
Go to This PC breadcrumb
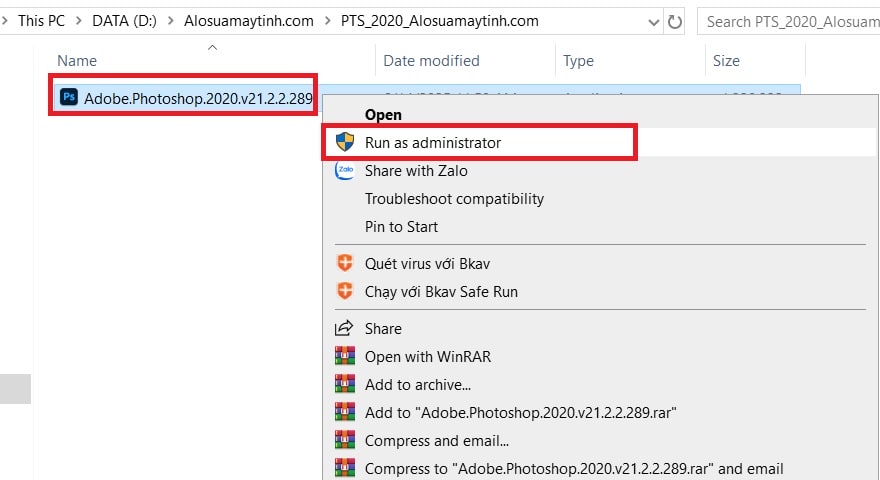pos(42,21)
